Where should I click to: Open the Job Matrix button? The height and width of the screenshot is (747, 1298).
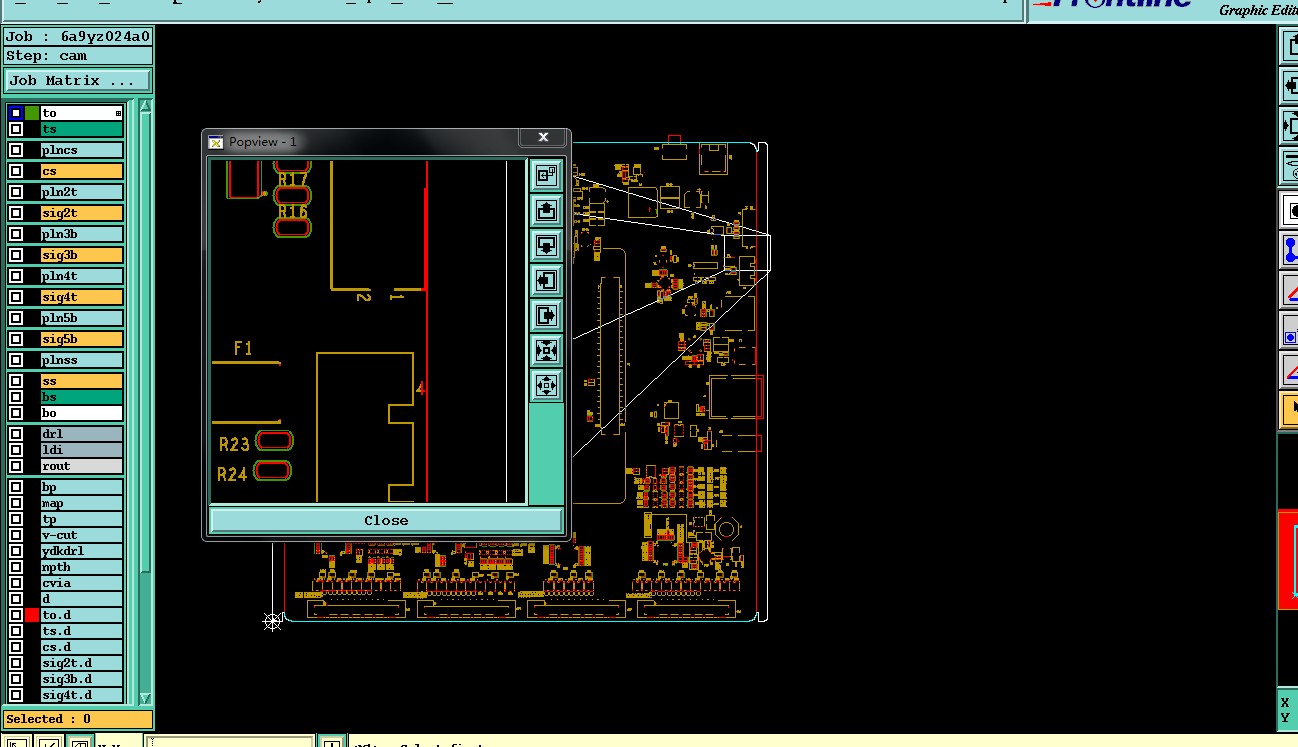pyautogui.click(x=78, y=80)
